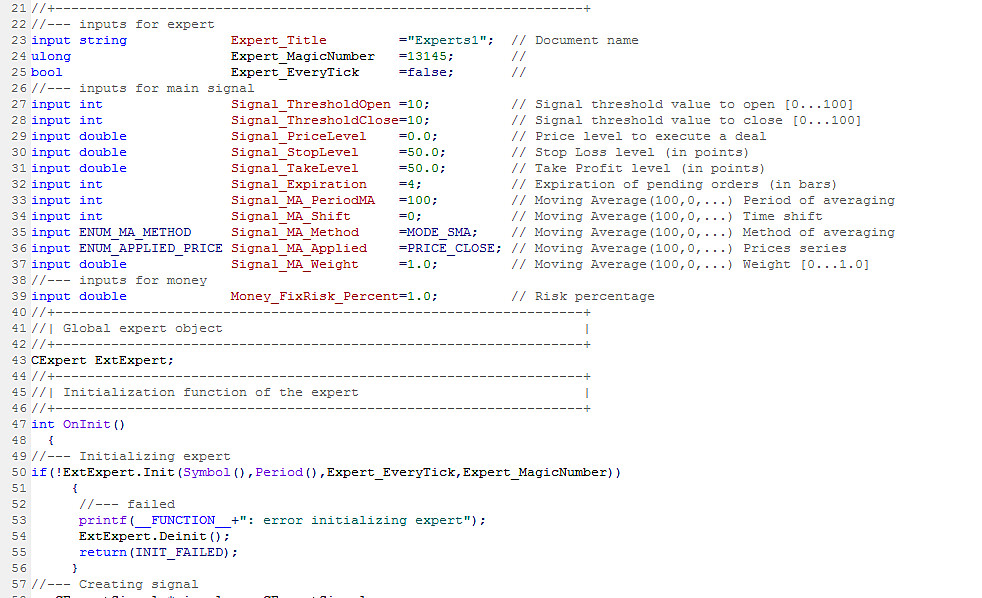Screen dimensions: 982x598
Task: Click ENUM_APPLIED_PRICE type name
Action: pos(150,248)
